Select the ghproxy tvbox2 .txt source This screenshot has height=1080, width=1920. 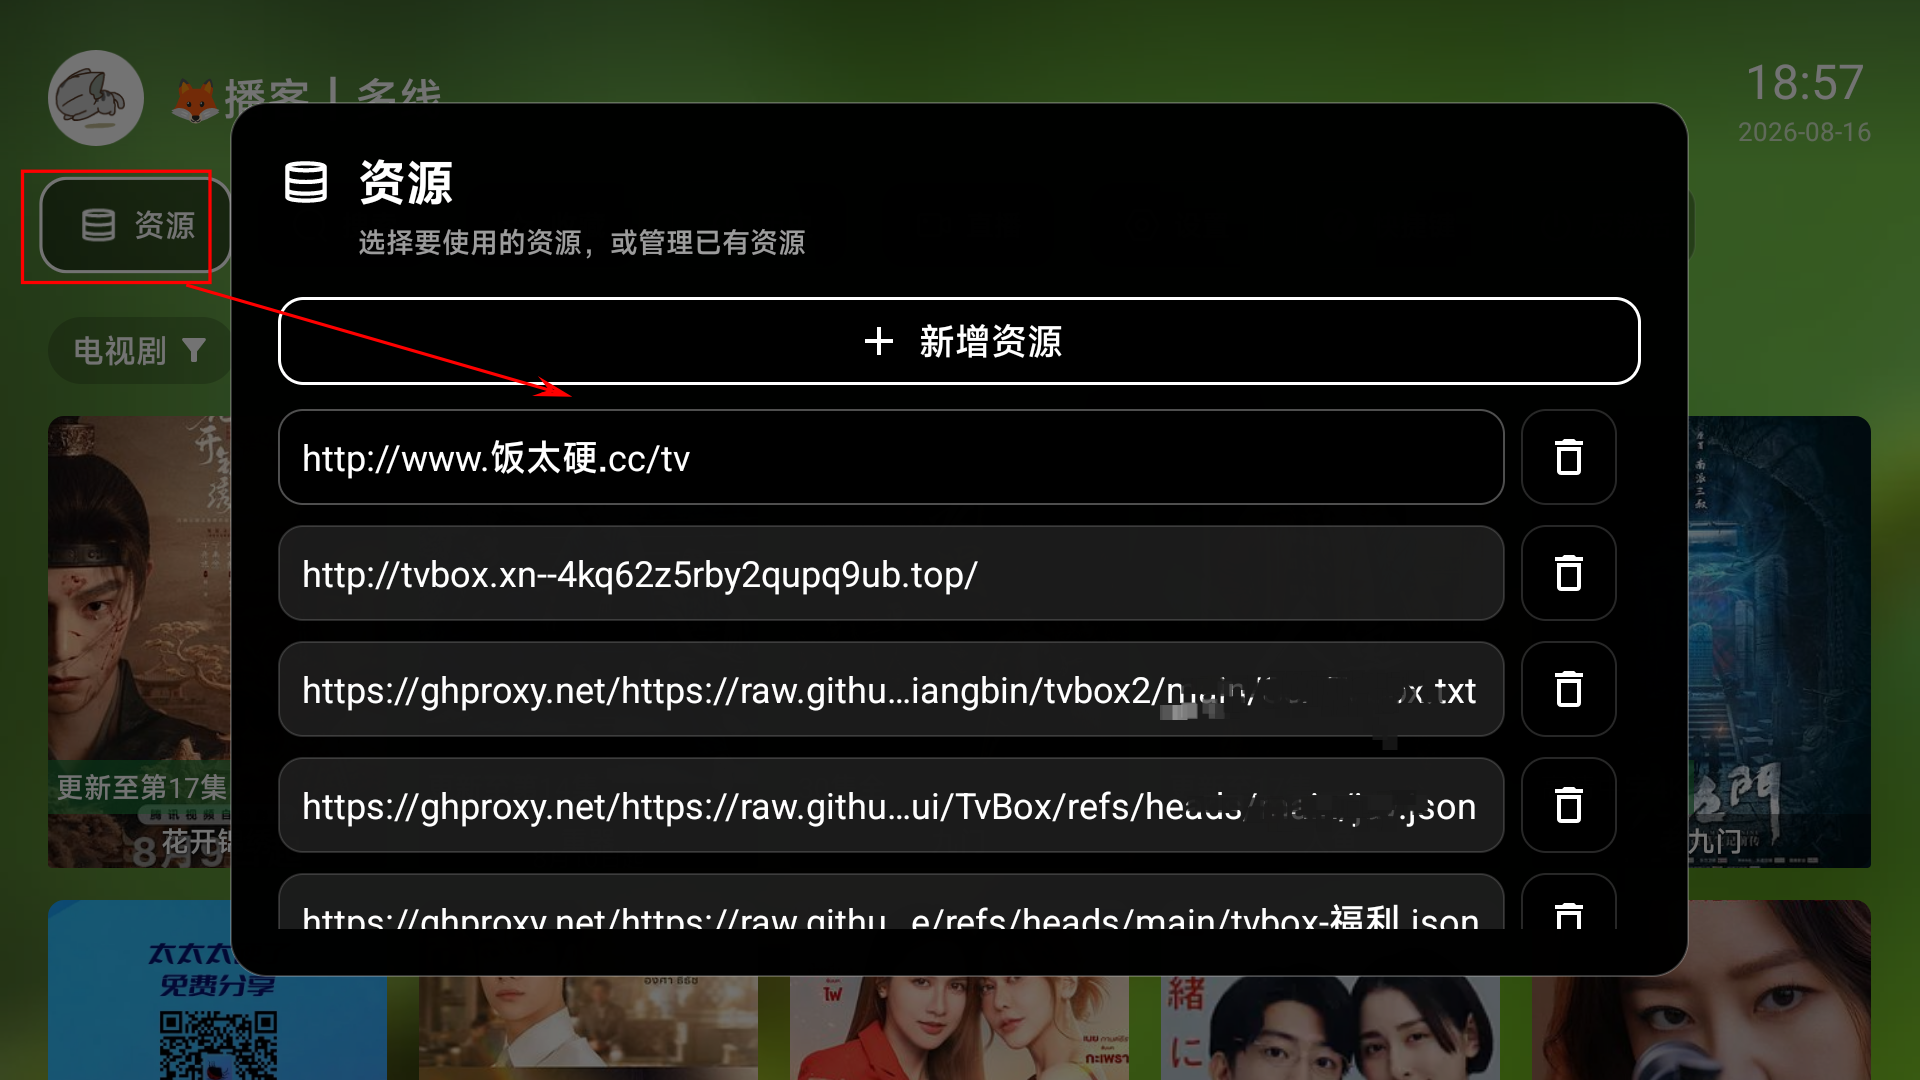point(891,689)
